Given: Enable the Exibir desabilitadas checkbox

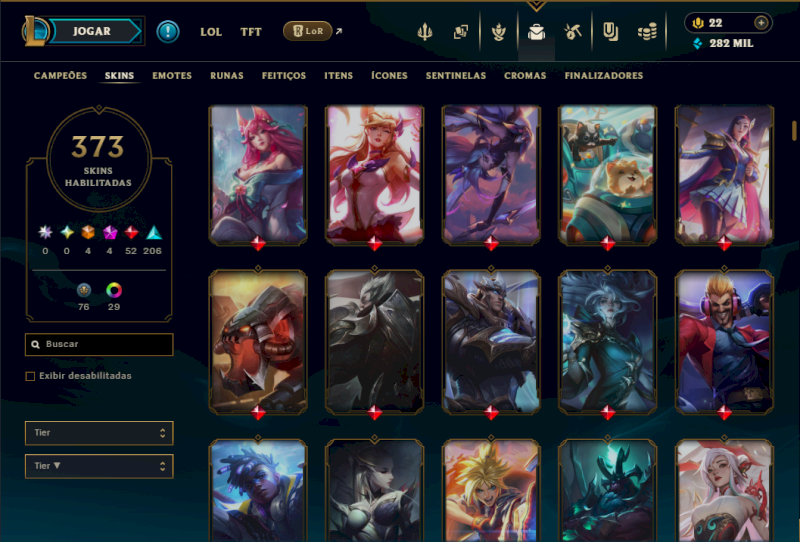Looking at the screenshot, I should [x=30, y=376].
